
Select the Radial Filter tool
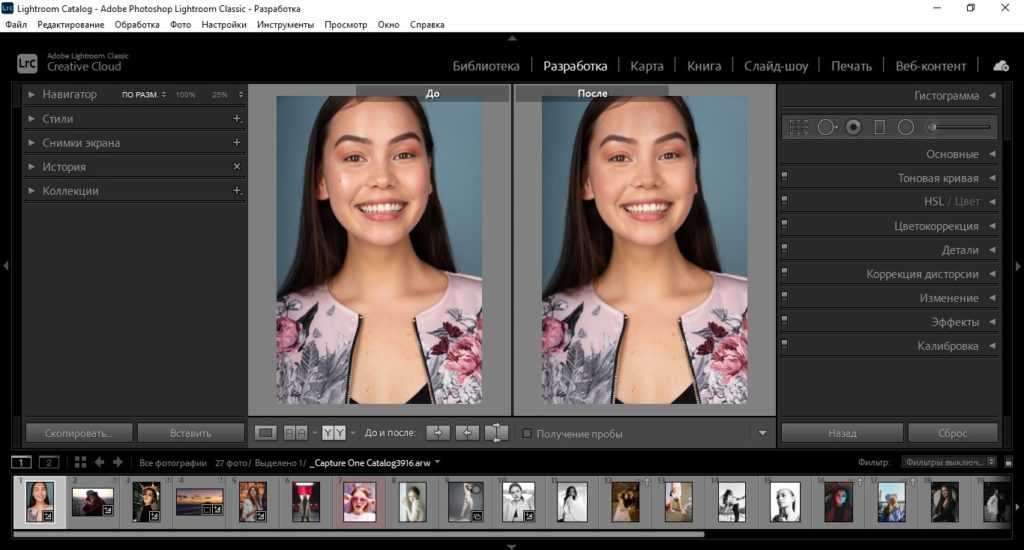(906, 127)
